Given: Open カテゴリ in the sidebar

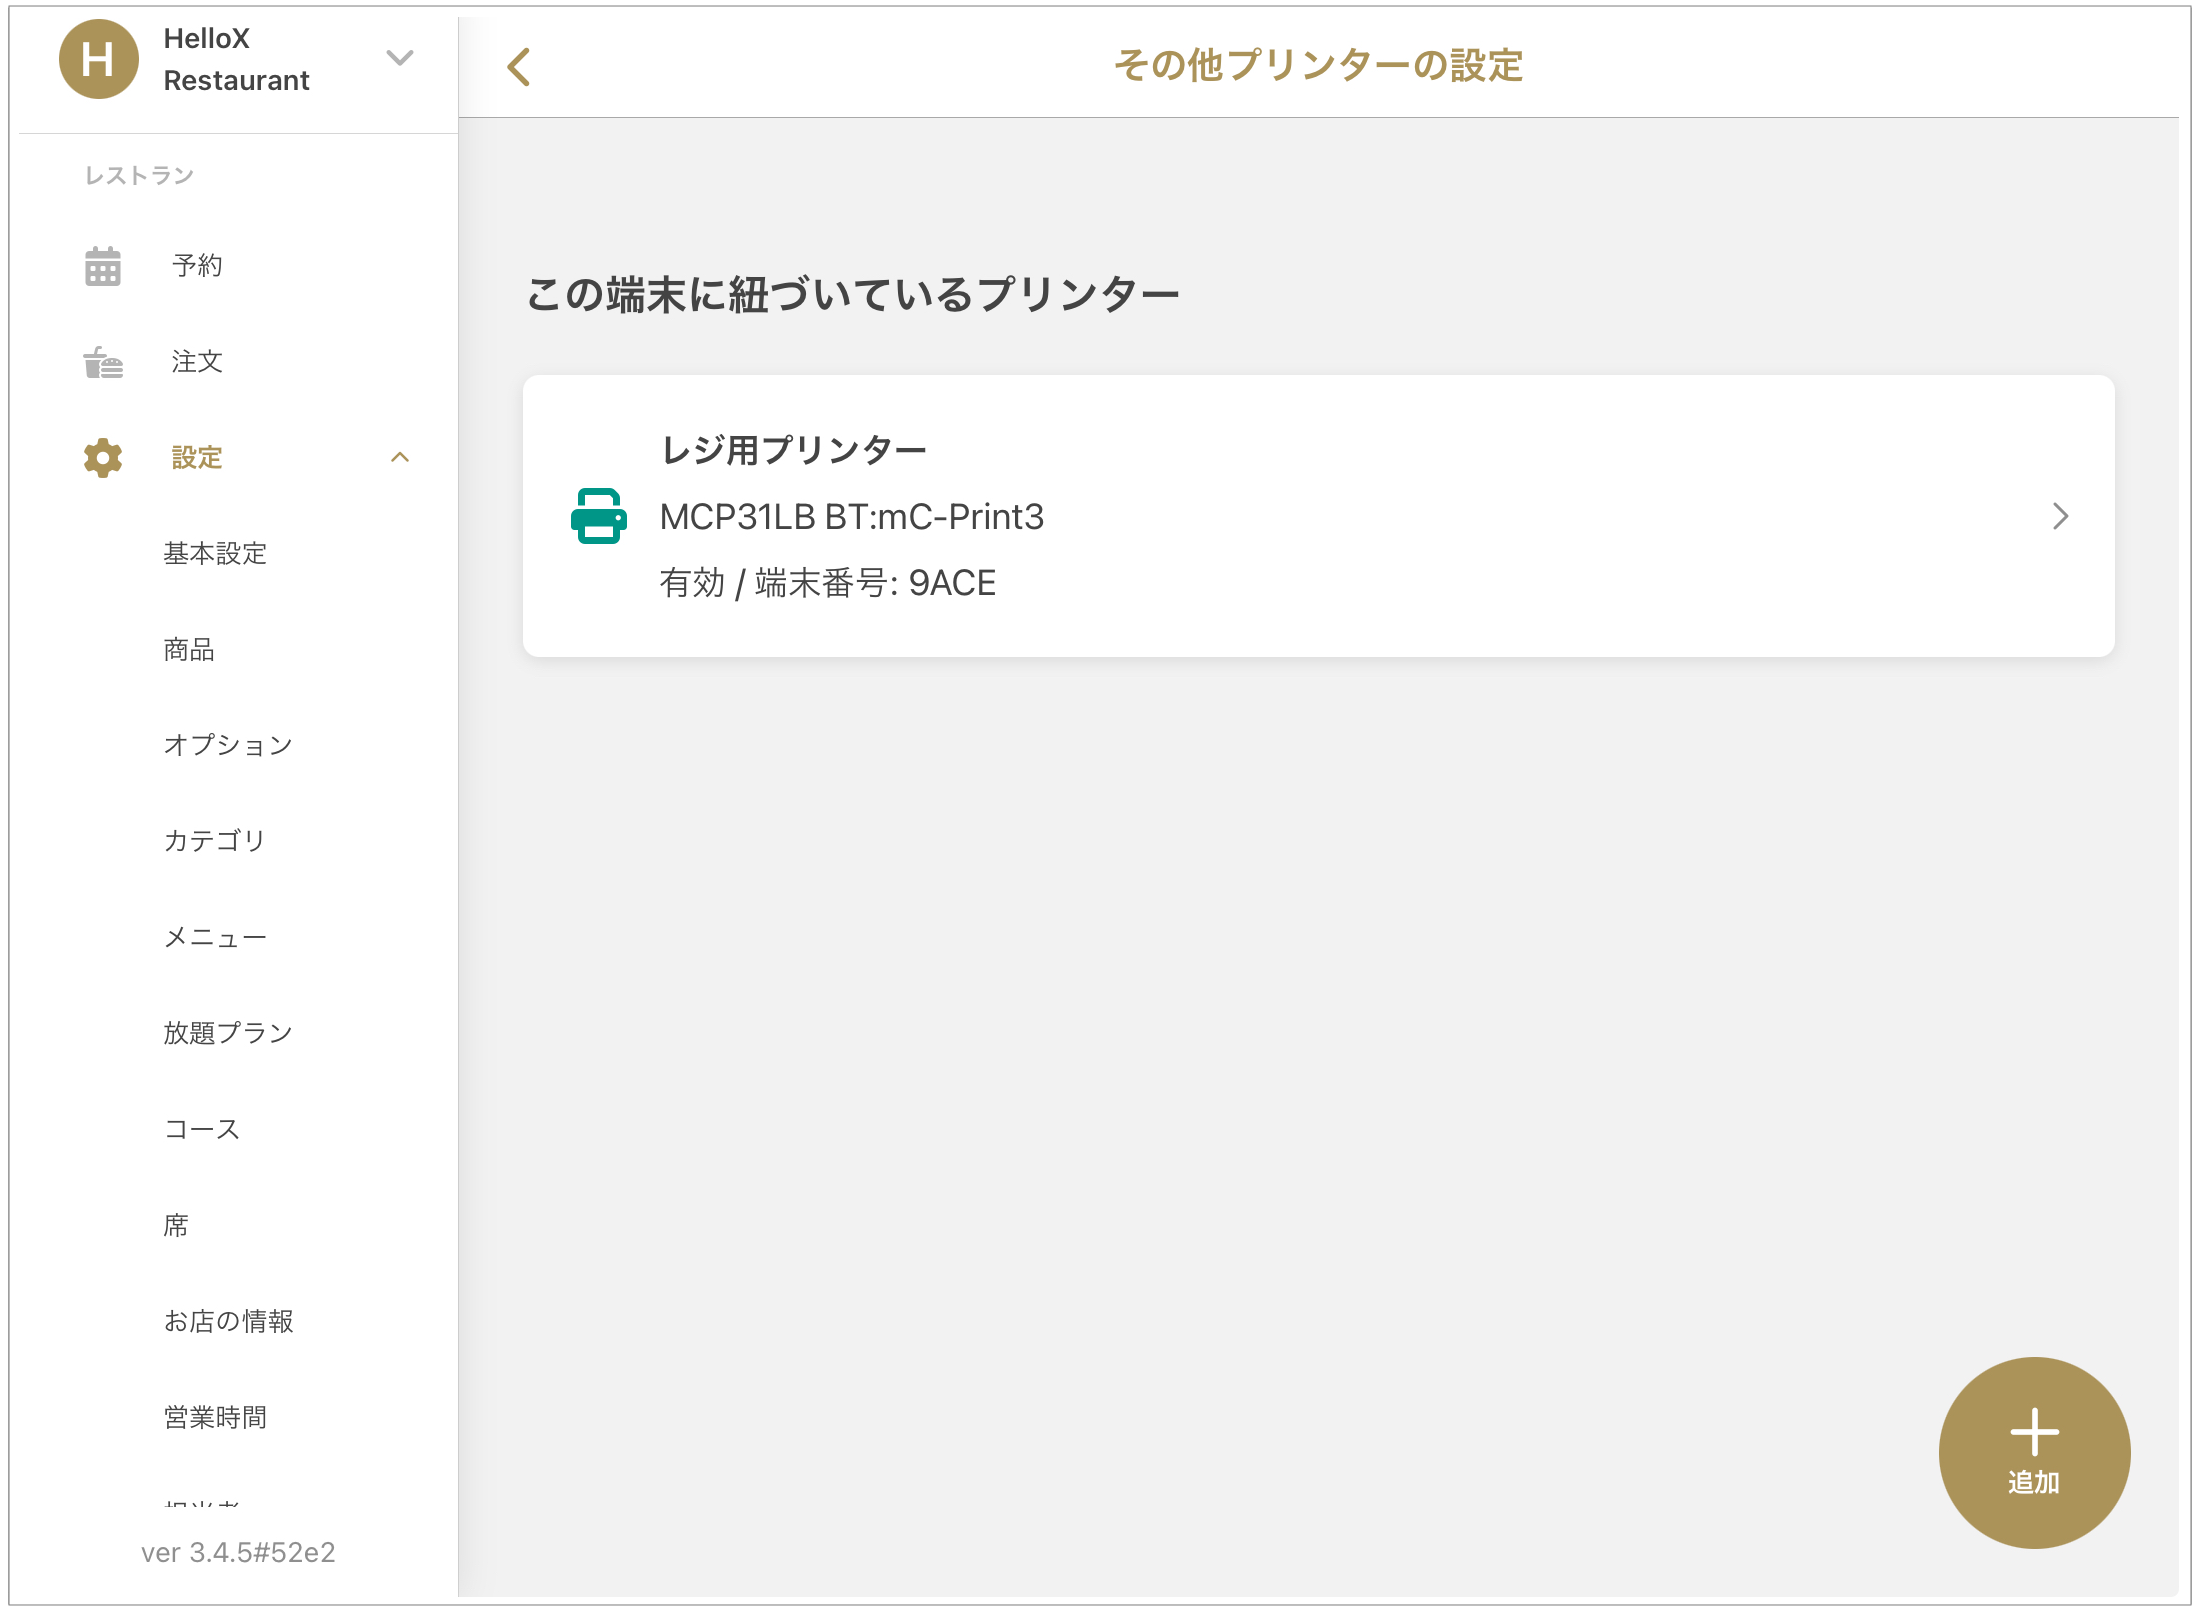Looking at the screenshot, I should 215,841.
